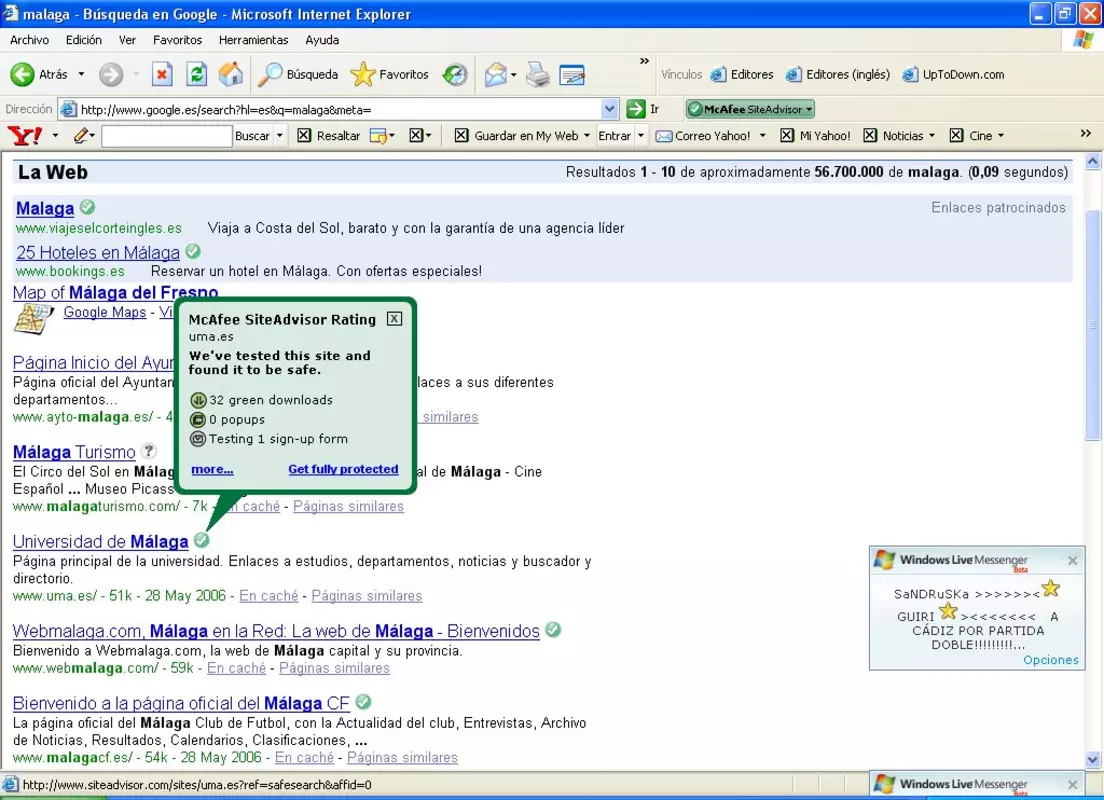Refresh the page with the green arrows icon
Viewport: 1104px width, 800px height.
point(196,74)
